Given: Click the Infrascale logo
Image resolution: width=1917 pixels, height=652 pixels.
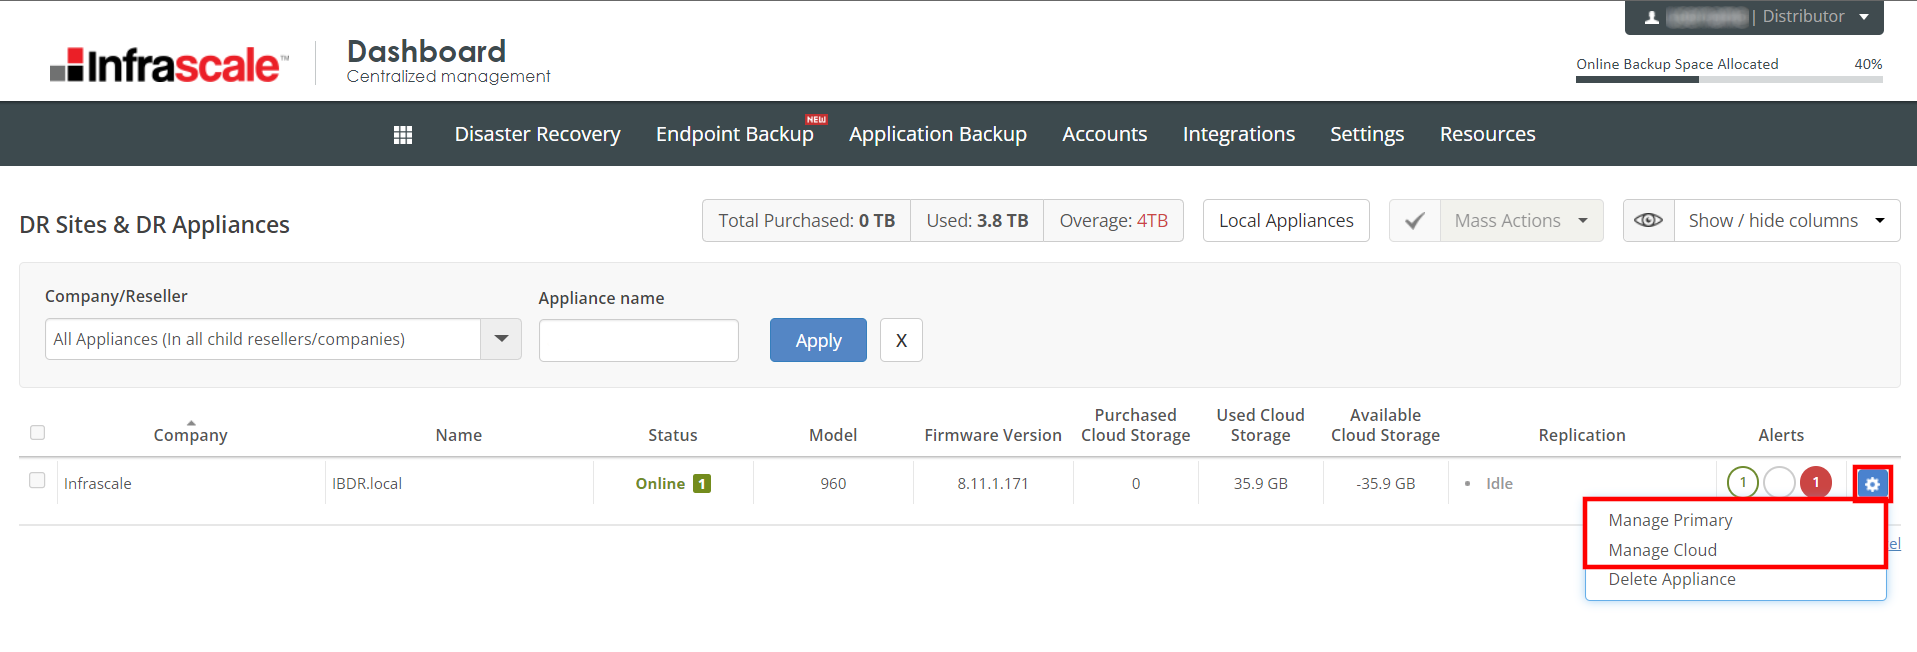Looking at the screenshot, I should pyautogui.click(x=169, y=65).
